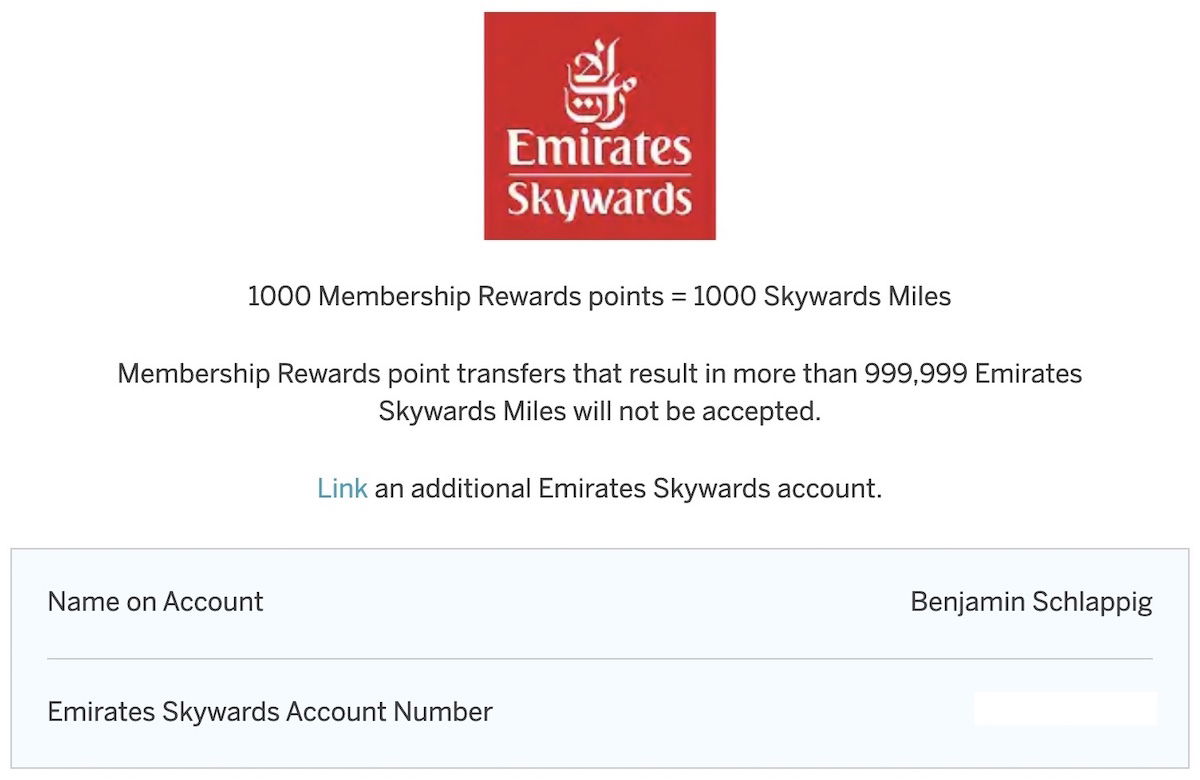
Task: Click the additional Emirates Skywards account text
Action: click(x=646, y=489)
